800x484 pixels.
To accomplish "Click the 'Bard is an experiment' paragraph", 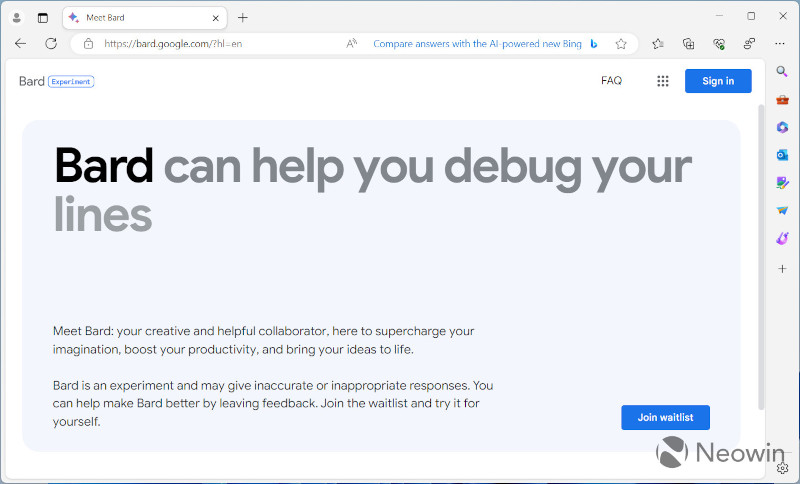I will pyautogui.click(x=273, y=403).
